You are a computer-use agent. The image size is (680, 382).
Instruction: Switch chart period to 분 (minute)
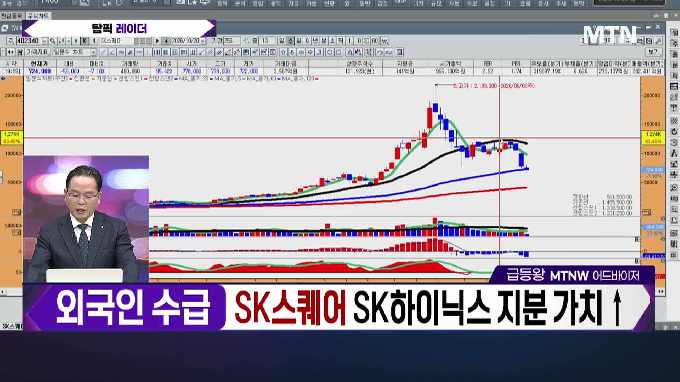tap(324, 41)
